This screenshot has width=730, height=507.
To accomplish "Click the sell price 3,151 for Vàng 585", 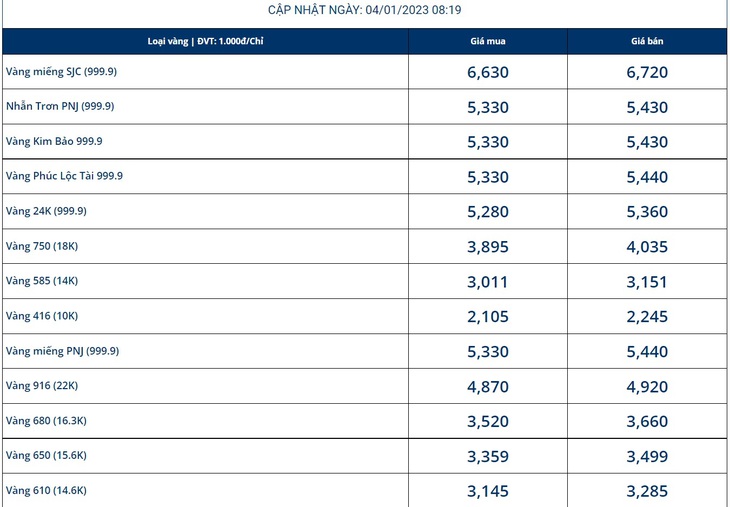I will [x=647, y=282].
